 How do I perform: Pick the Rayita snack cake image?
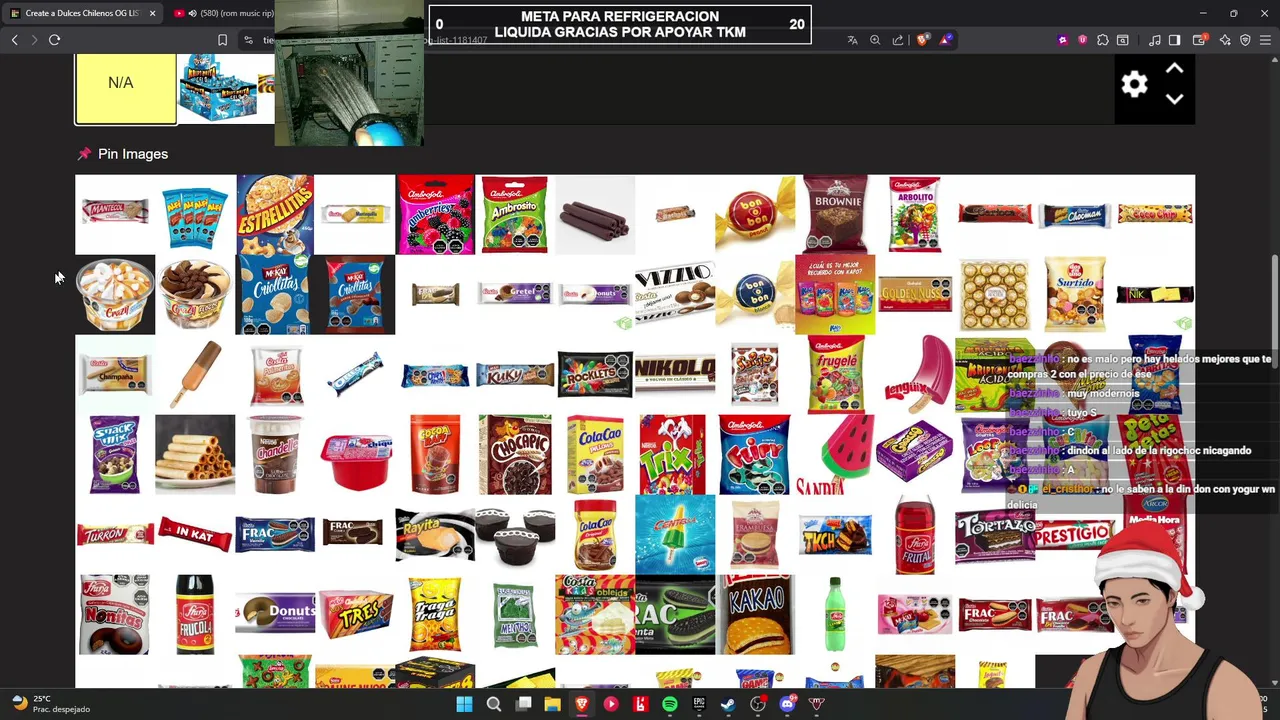point(435,534)
